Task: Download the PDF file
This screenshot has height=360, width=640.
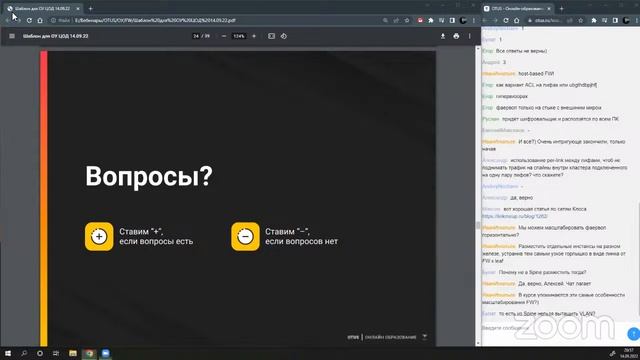Action: [x=443, y=36]
